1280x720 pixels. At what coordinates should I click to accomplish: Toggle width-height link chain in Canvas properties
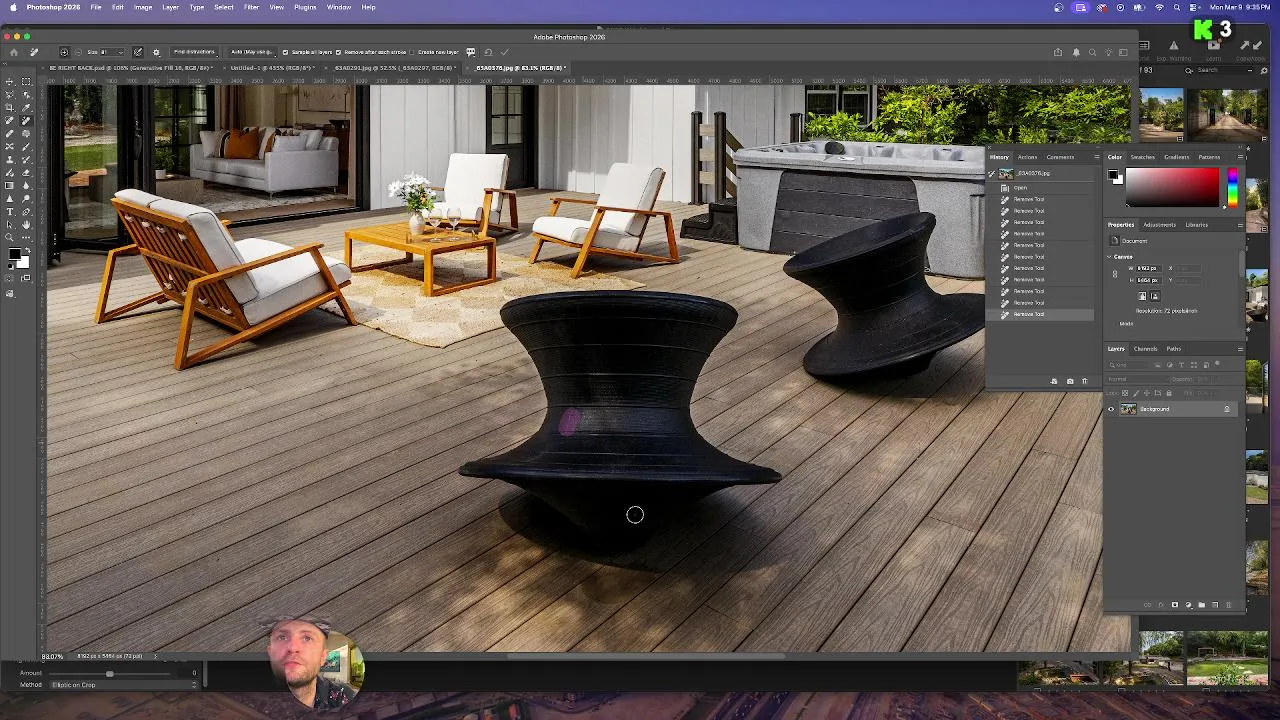pyautogui.click(x=1115, y=274)
